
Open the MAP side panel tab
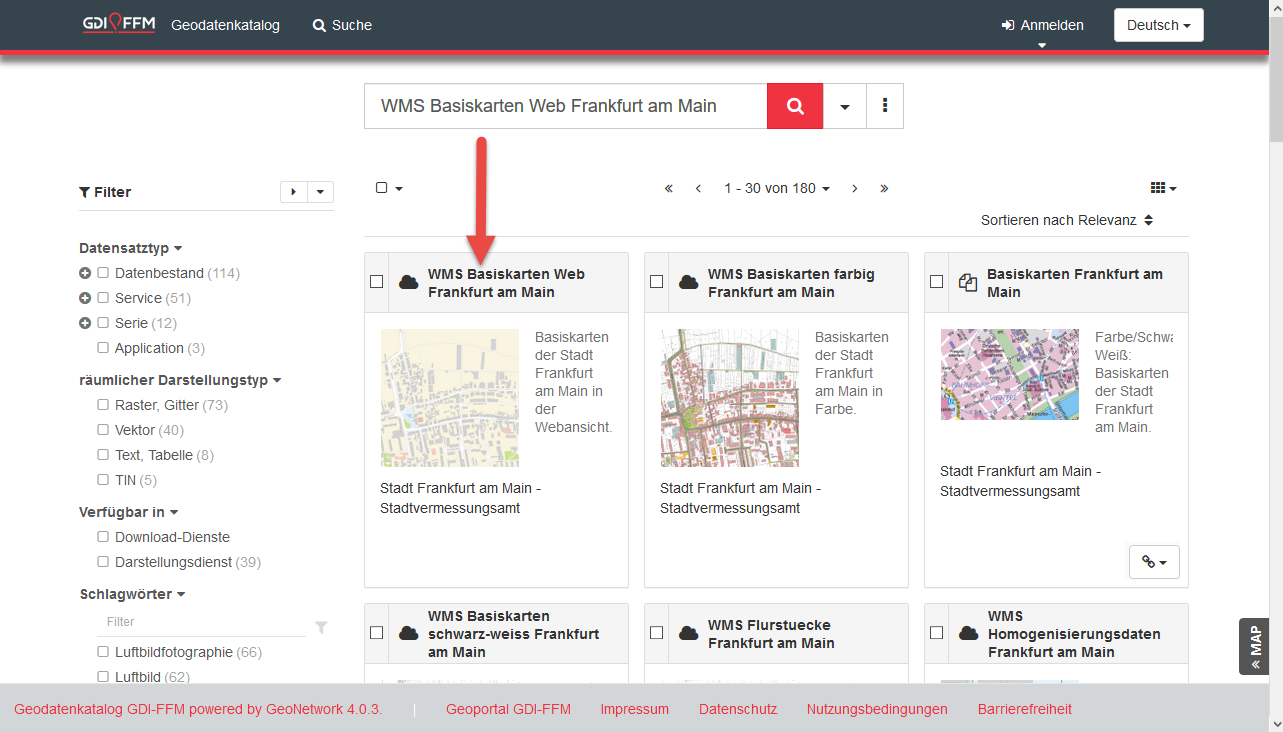tap(1254, 647)
